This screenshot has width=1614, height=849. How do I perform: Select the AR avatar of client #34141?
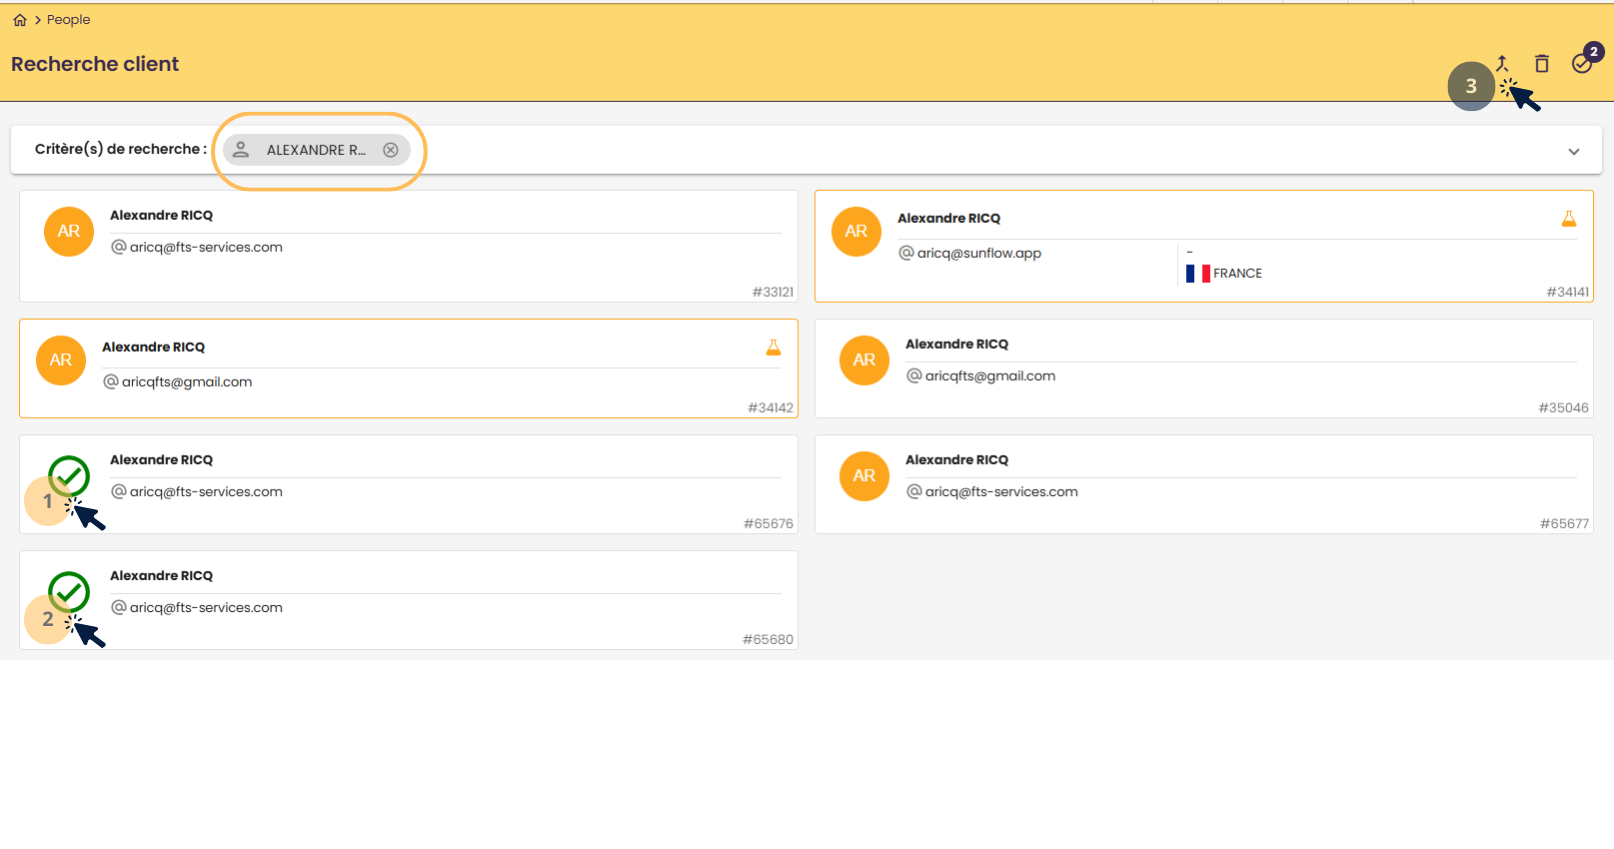[857, 231]
